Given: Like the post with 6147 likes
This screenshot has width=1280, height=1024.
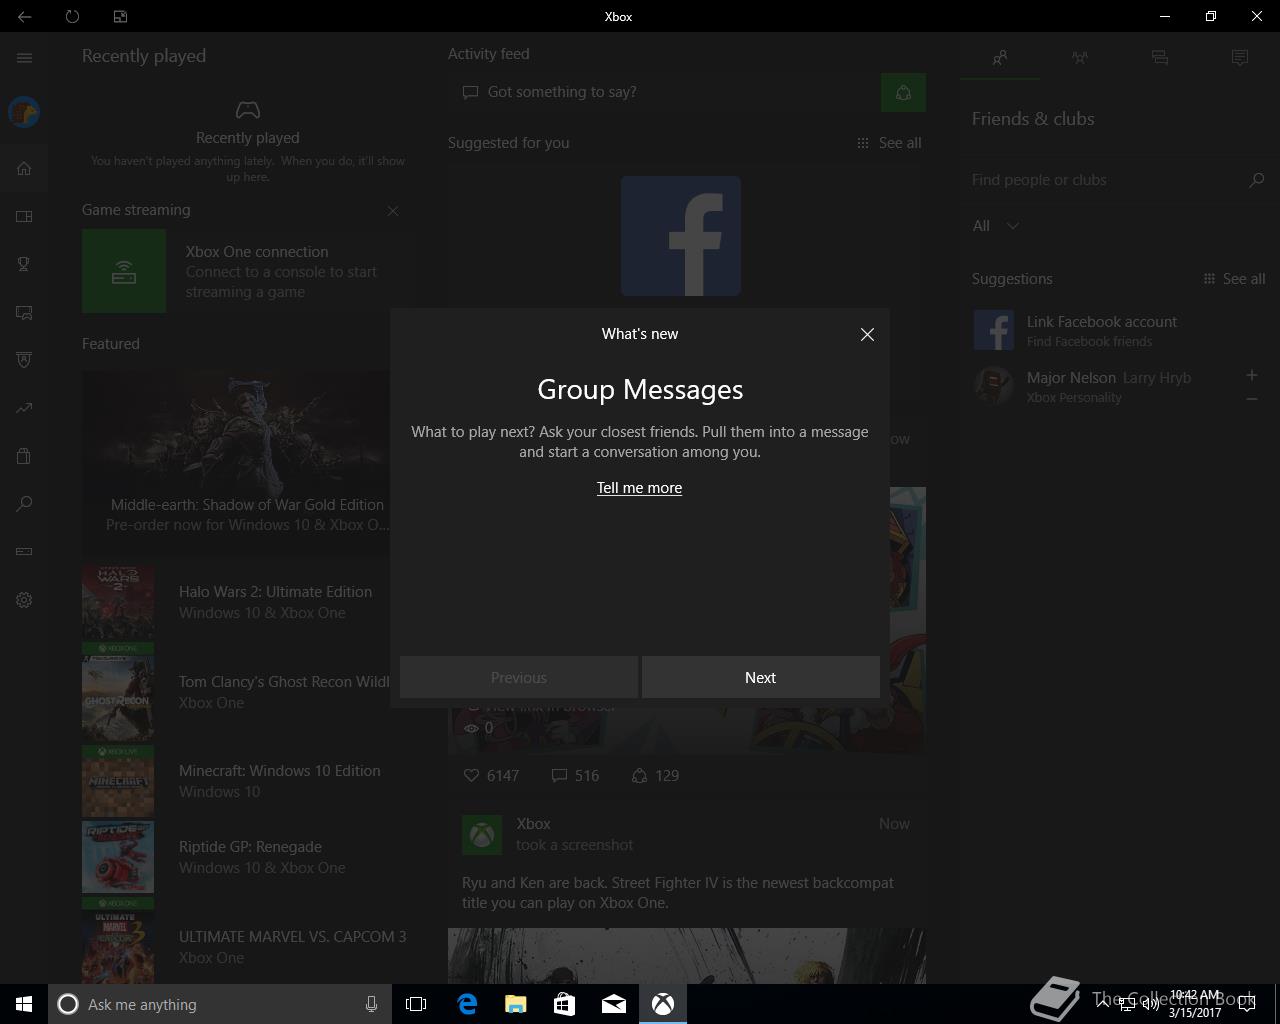Looking at the screenshot, I should [x=491, y=775].
